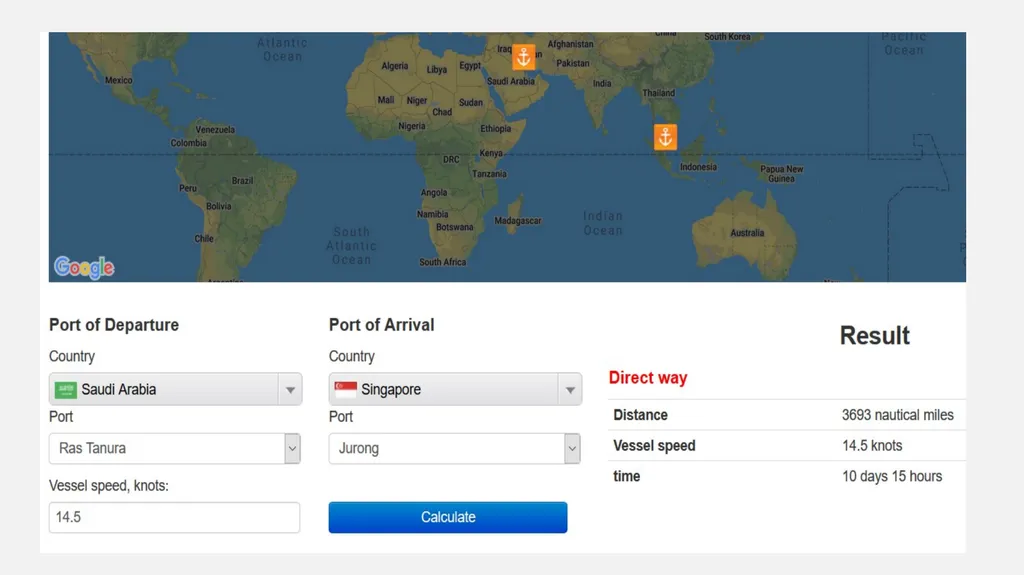Click the Distance row label

click(640, 415)
